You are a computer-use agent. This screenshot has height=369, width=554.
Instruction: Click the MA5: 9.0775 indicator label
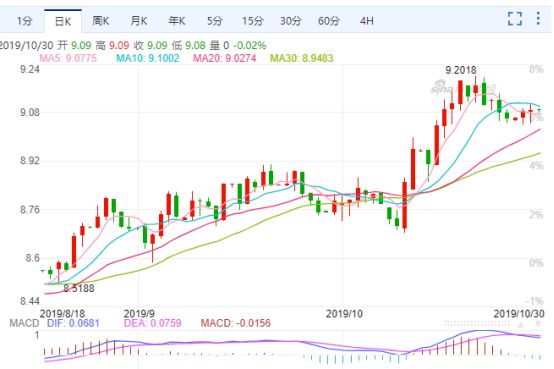[x=68, y=58]
